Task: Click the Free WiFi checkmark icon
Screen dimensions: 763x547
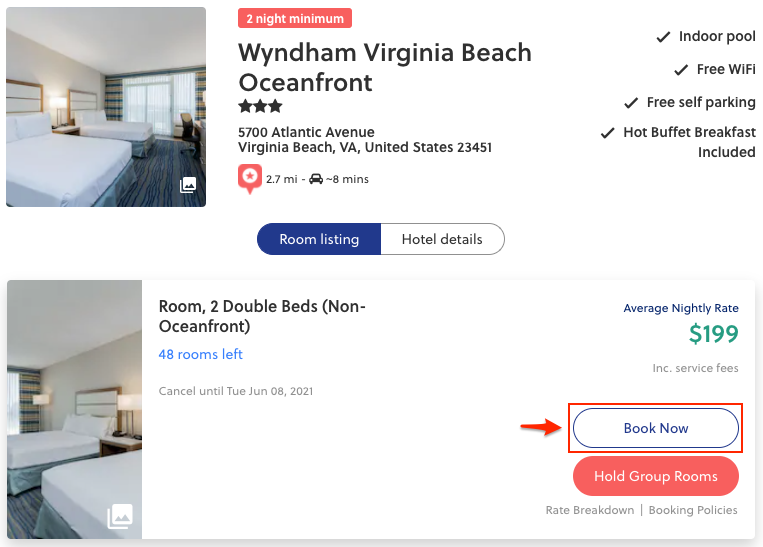Action: tap(682, 70)
